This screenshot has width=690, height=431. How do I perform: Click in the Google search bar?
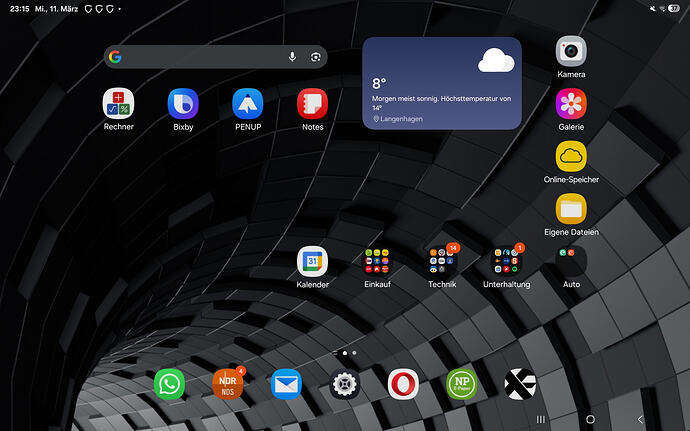click(x=216, y=57)
